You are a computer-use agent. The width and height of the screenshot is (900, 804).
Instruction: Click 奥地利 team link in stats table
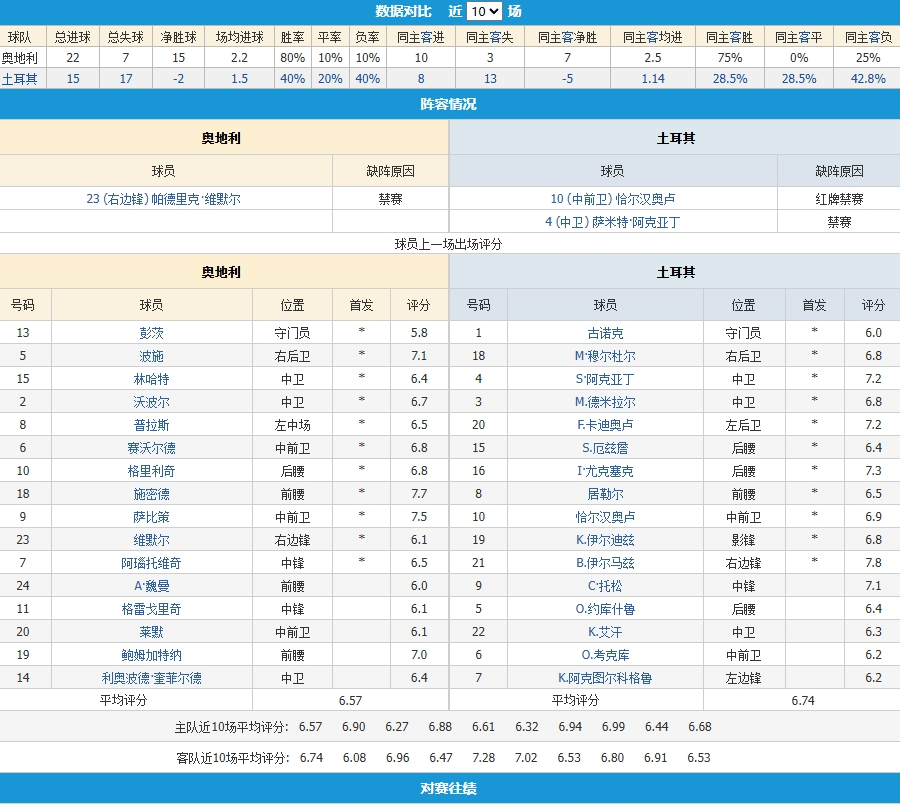click(19, 58)
